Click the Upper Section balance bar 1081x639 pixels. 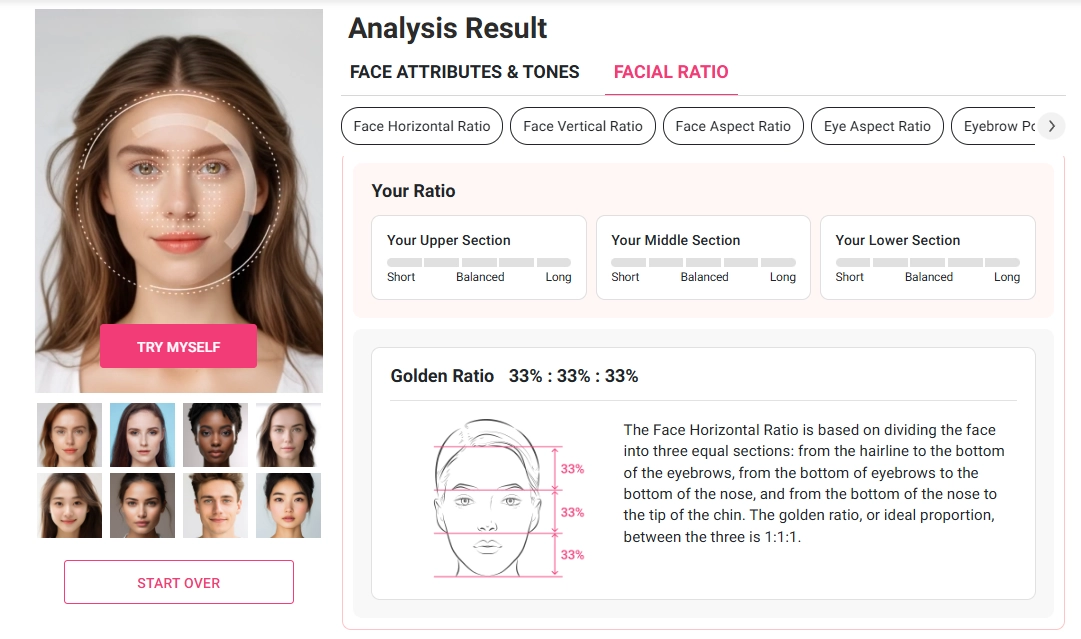pos(479,262)
